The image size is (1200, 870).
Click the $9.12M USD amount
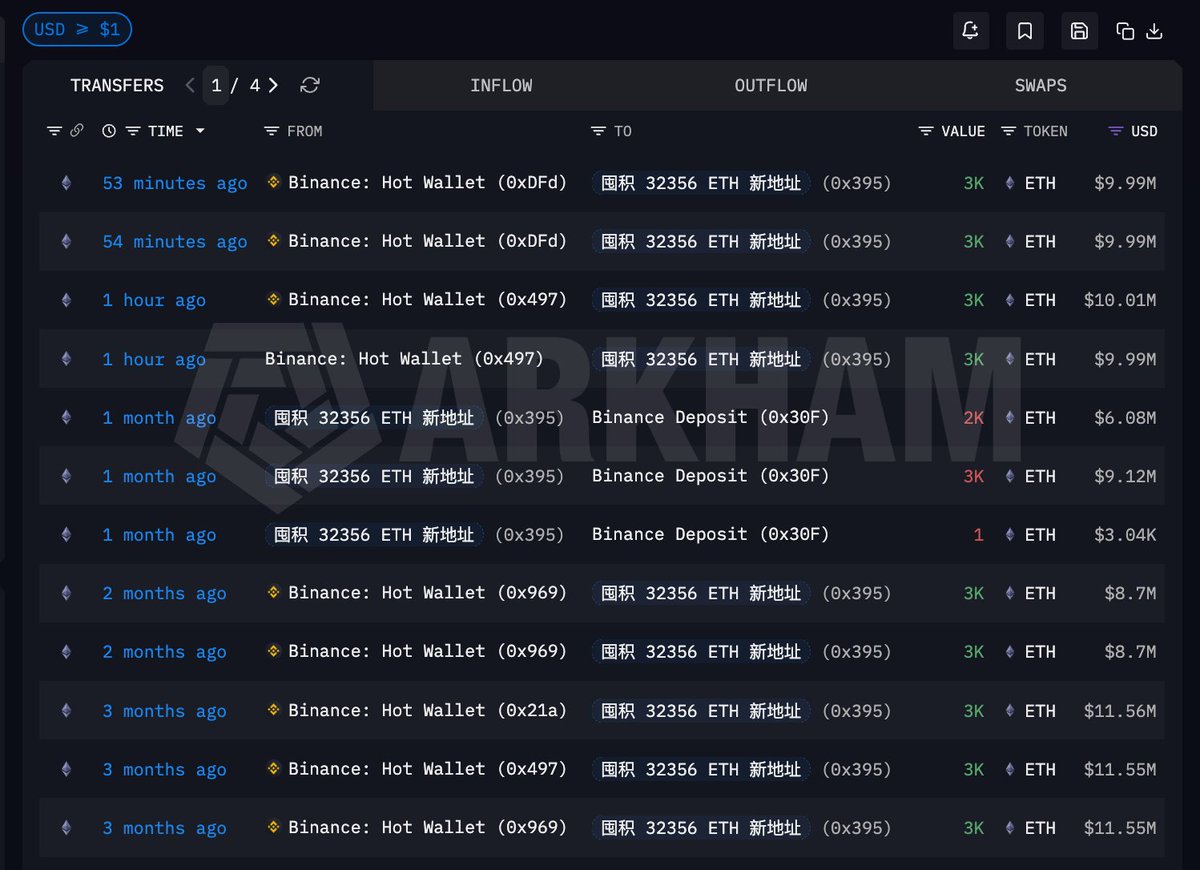(x=1126, y=476)
